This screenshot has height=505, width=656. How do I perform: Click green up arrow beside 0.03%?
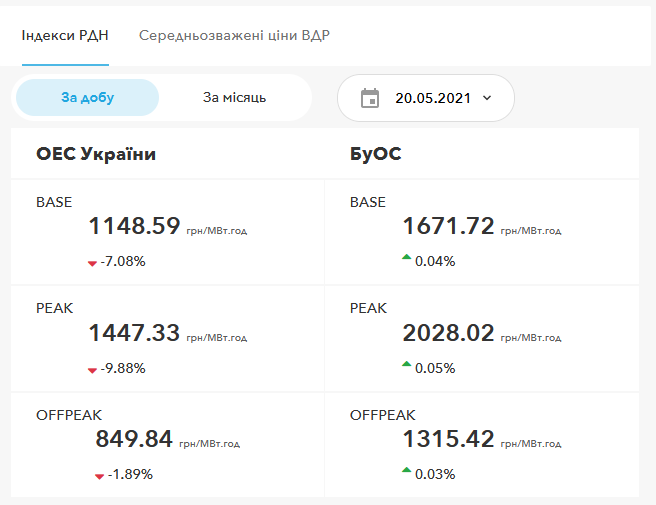click(x=406, y=471)
